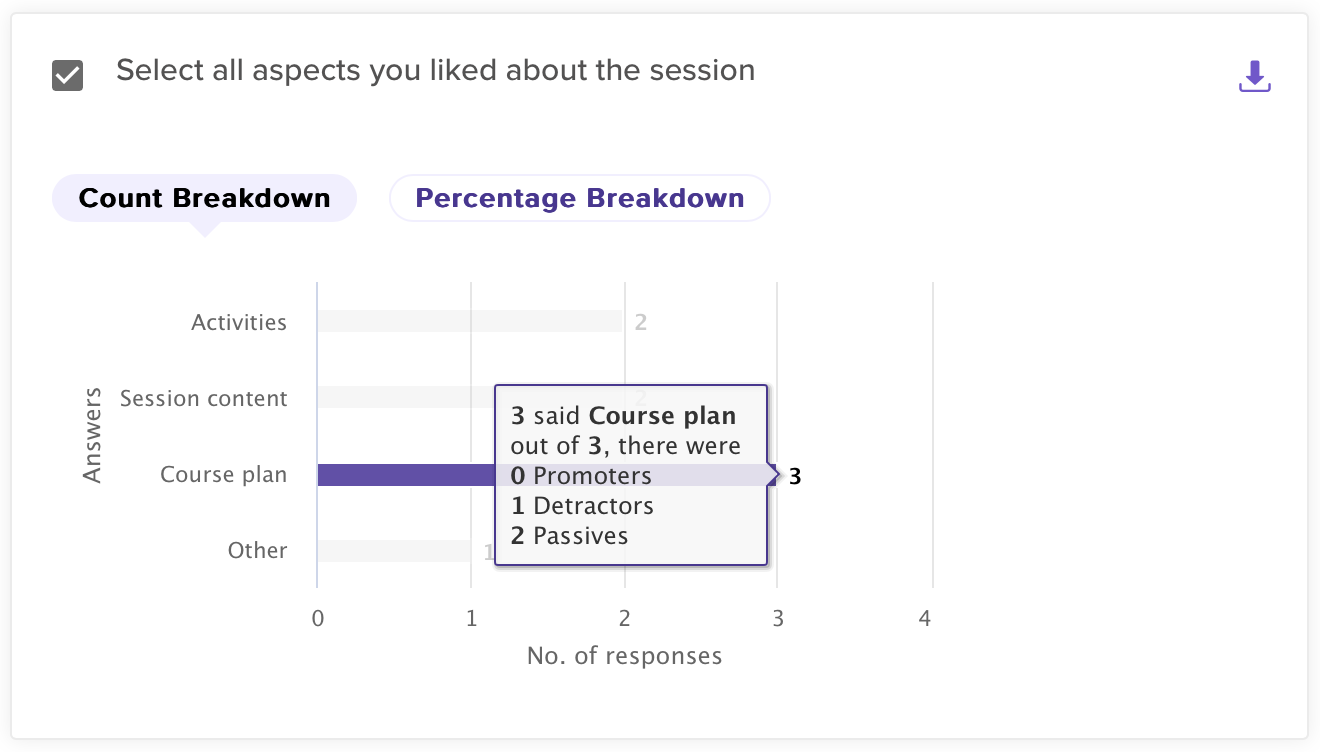
Task: Click the Promoters row in the tooltip
Action: 581,476
